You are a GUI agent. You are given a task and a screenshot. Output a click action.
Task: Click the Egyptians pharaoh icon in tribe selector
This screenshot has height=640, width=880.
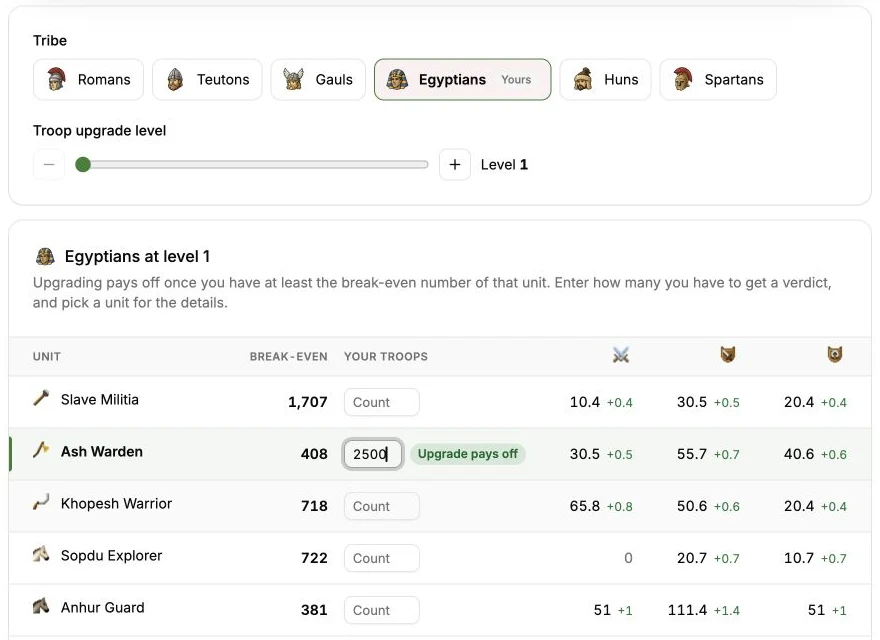click(x=397, y=79)
